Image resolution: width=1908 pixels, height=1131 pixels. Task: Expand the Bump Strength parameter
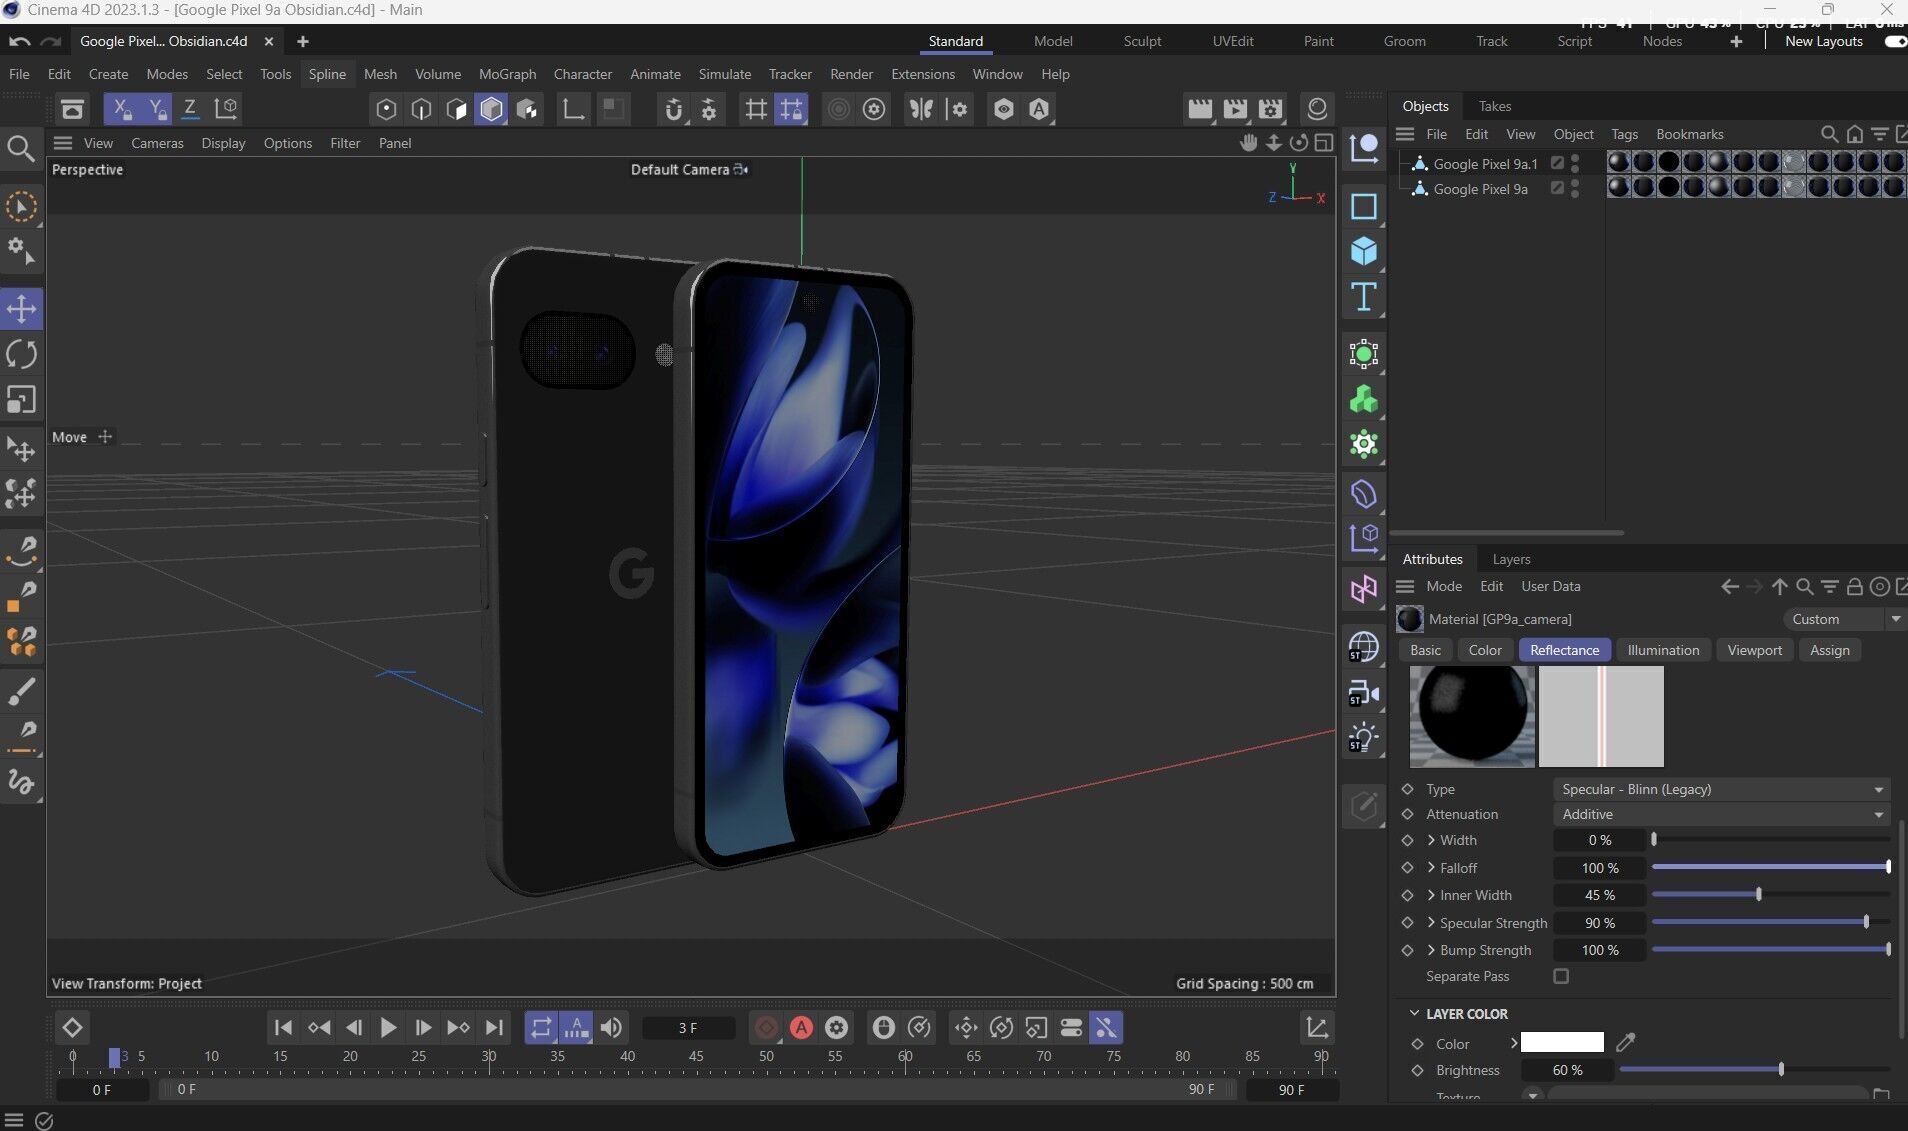tap(1431, 950)
